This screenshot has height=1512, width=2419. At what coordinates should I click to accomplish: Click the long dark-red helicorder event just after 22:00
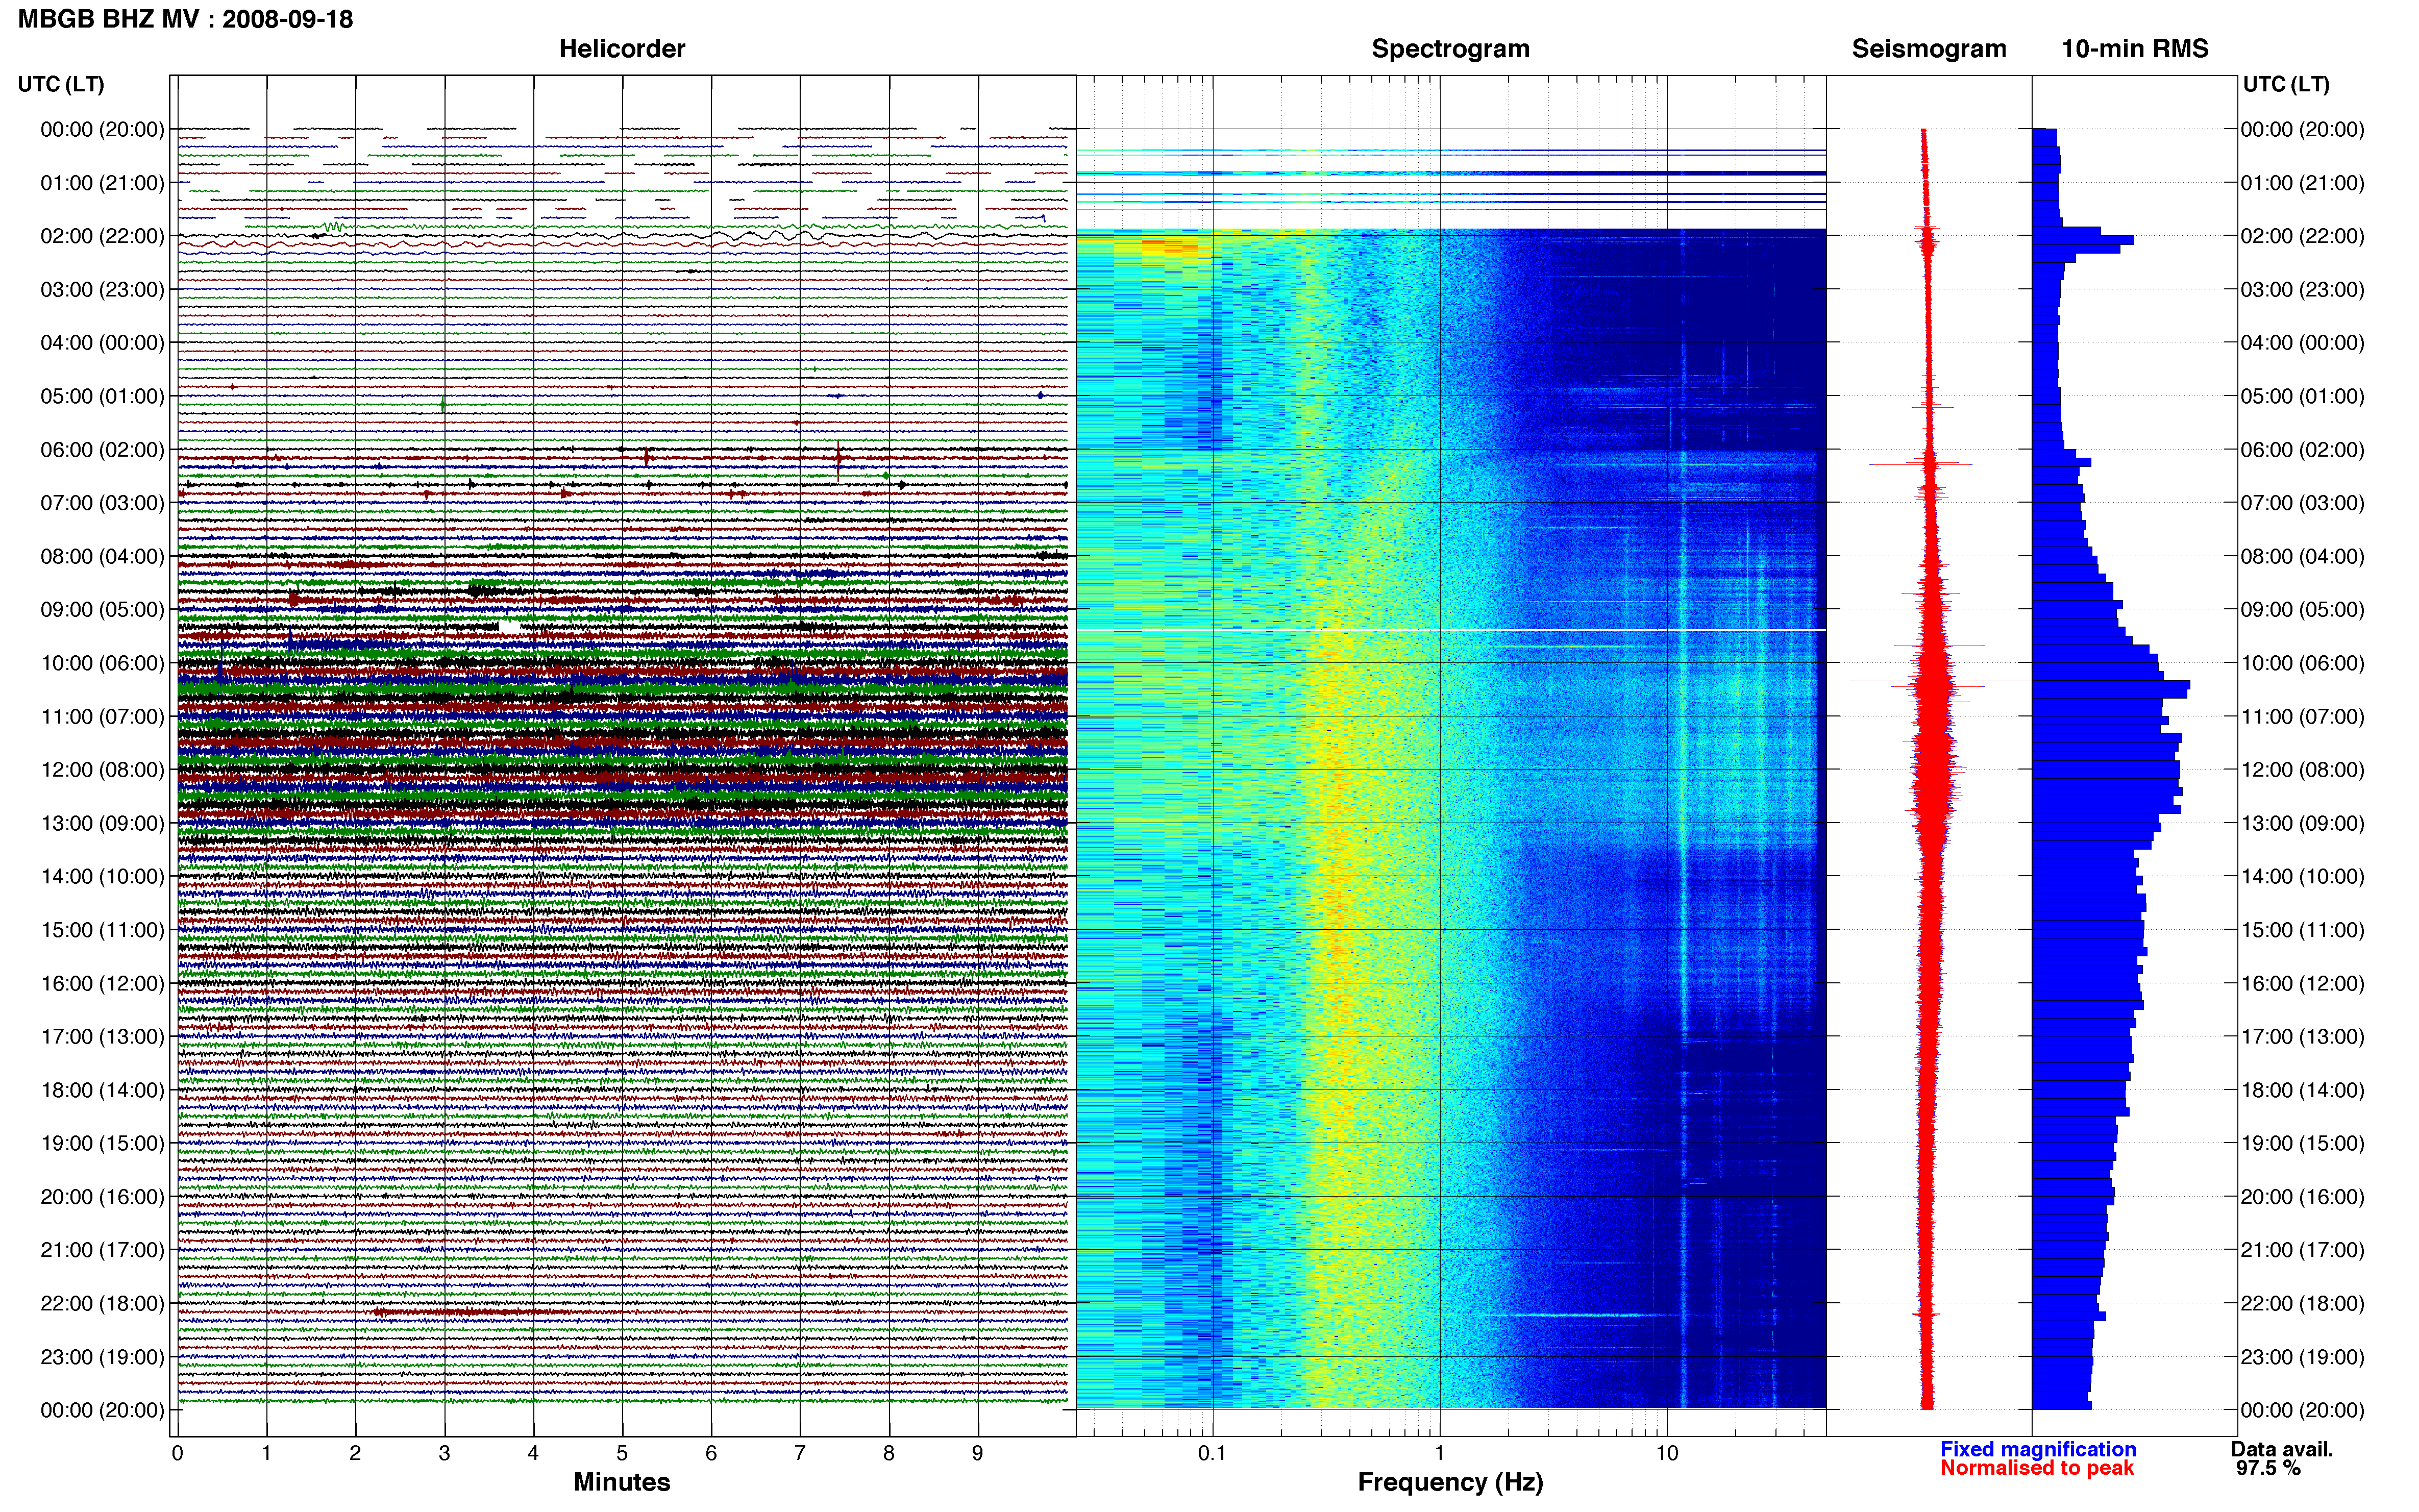click(x=472, y=1311)
